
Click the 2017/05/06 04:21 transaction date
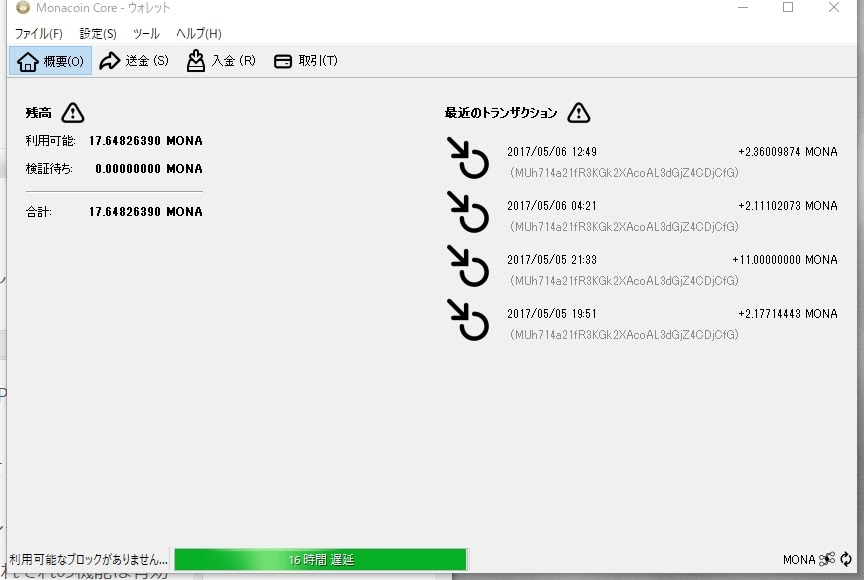pyautogui.click(x=552, y=205)
